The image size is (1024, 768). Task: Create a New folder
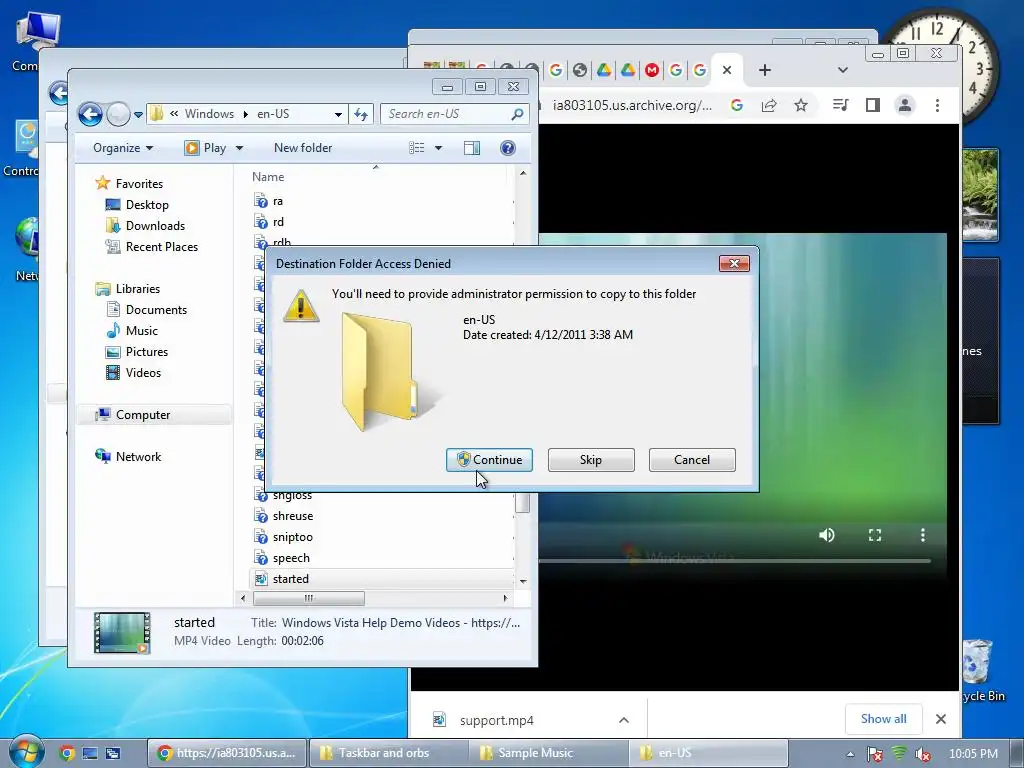click(303, 148)
